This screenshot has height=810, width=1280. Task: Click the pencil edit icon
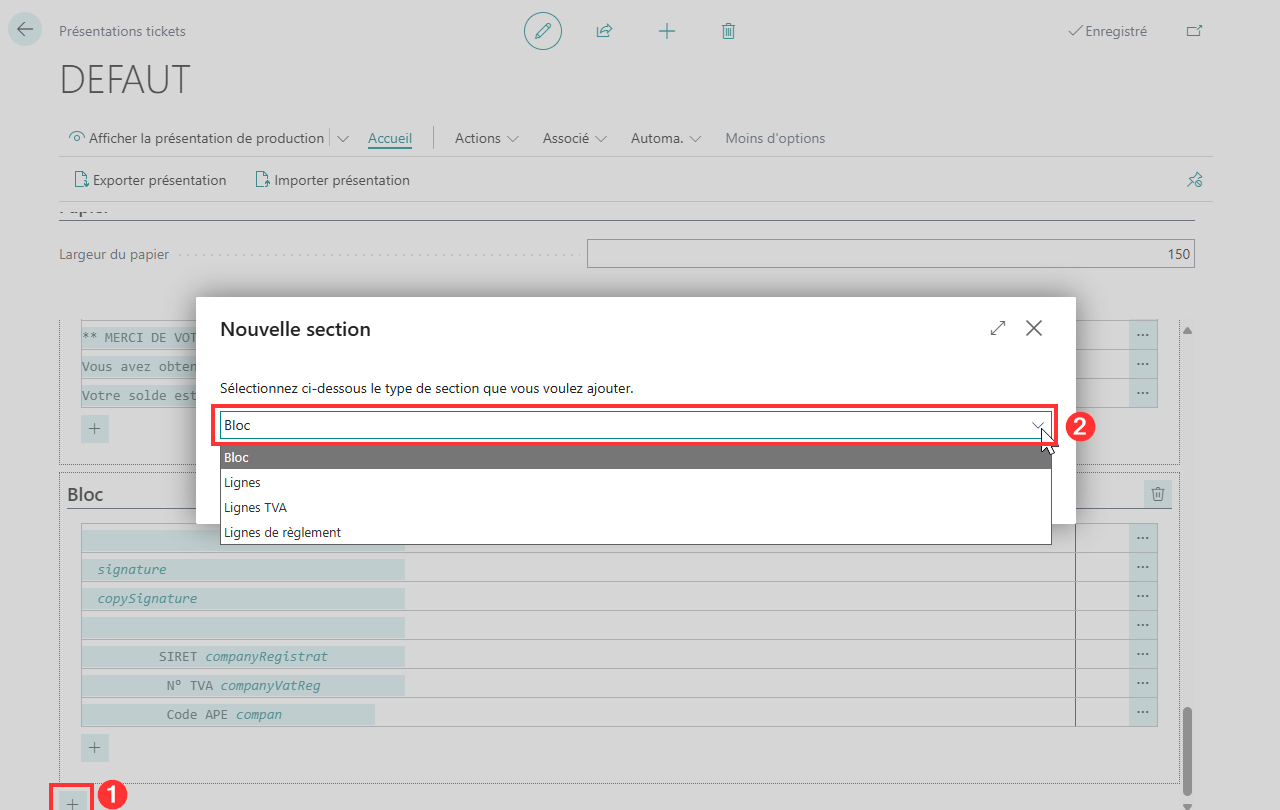coord(543,31)
